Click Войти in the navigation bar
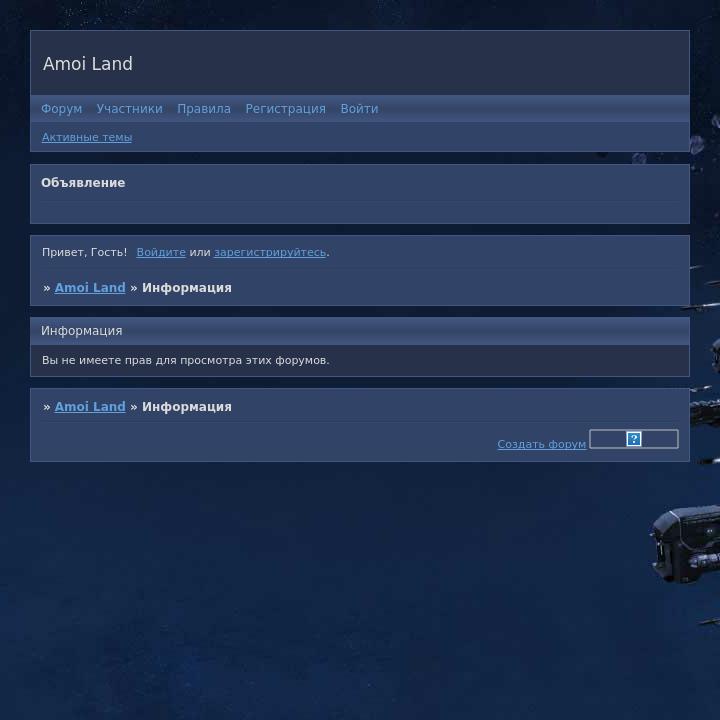This screenshot has height=720, width=720. tap(359, 109)
